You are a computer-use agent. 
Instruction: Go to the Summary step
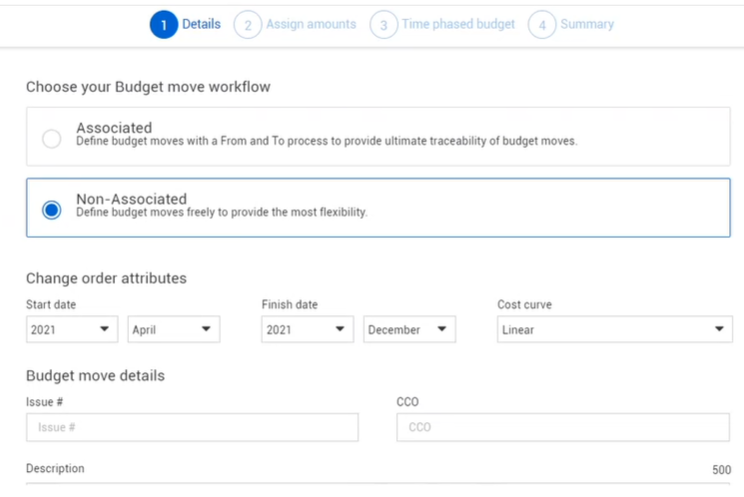[587, 24]
